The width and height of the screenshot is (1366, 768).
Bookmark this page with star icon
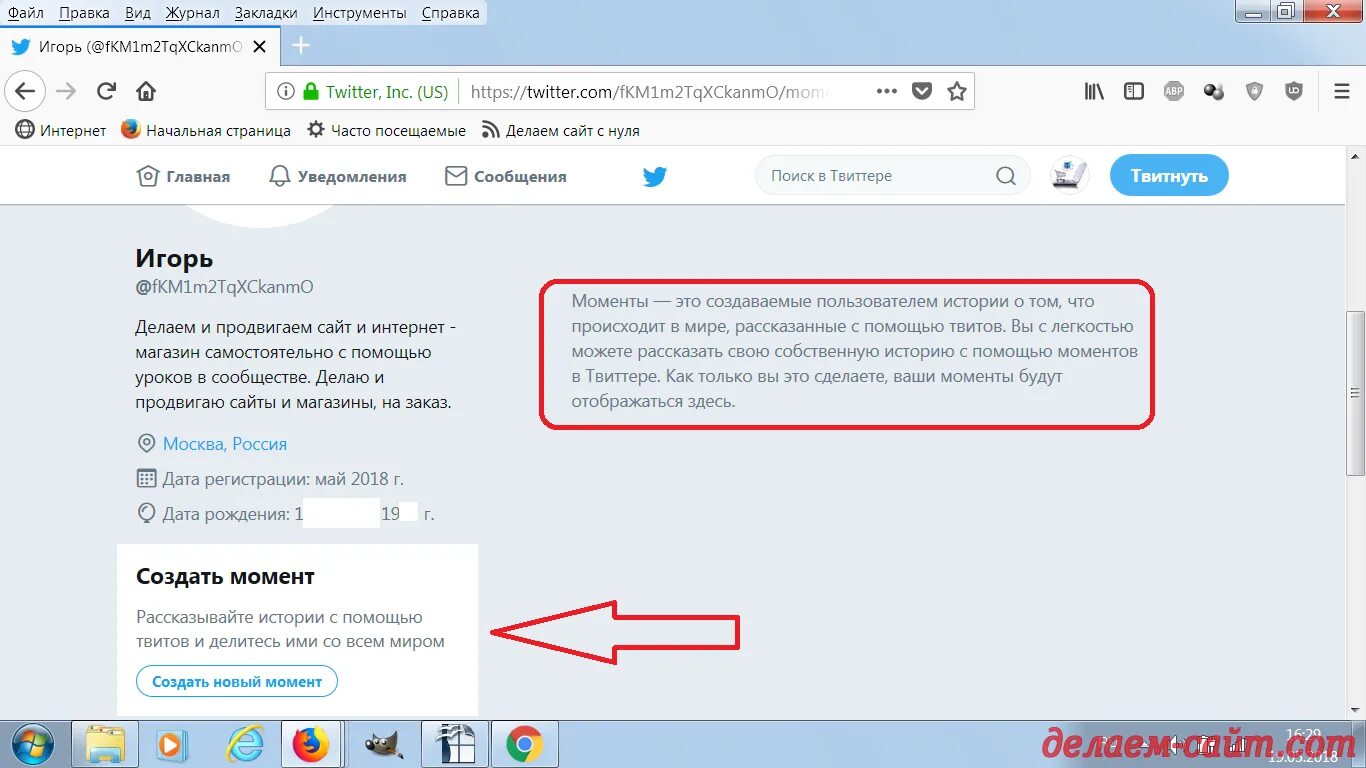pos(957,91)
